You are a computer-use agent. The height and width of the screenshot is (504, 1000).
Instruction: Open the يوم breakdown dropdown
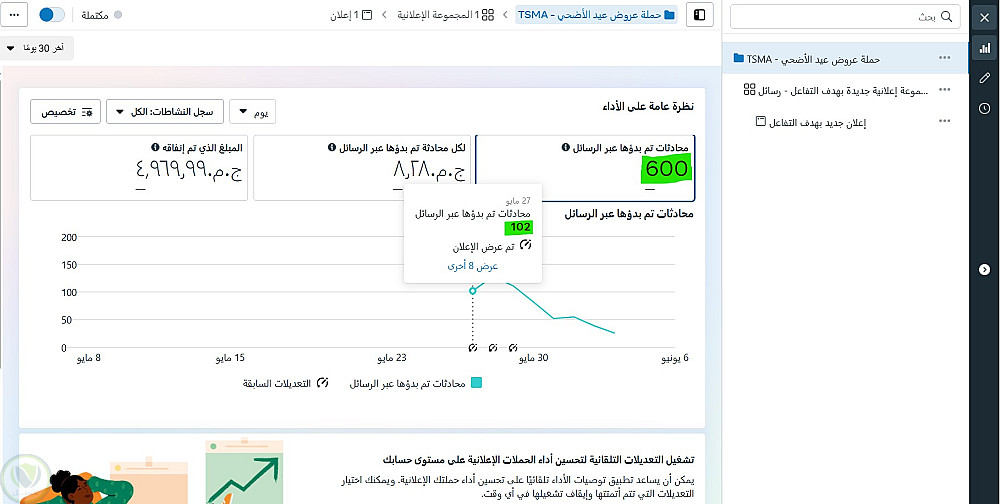click(x=253, y=112)
